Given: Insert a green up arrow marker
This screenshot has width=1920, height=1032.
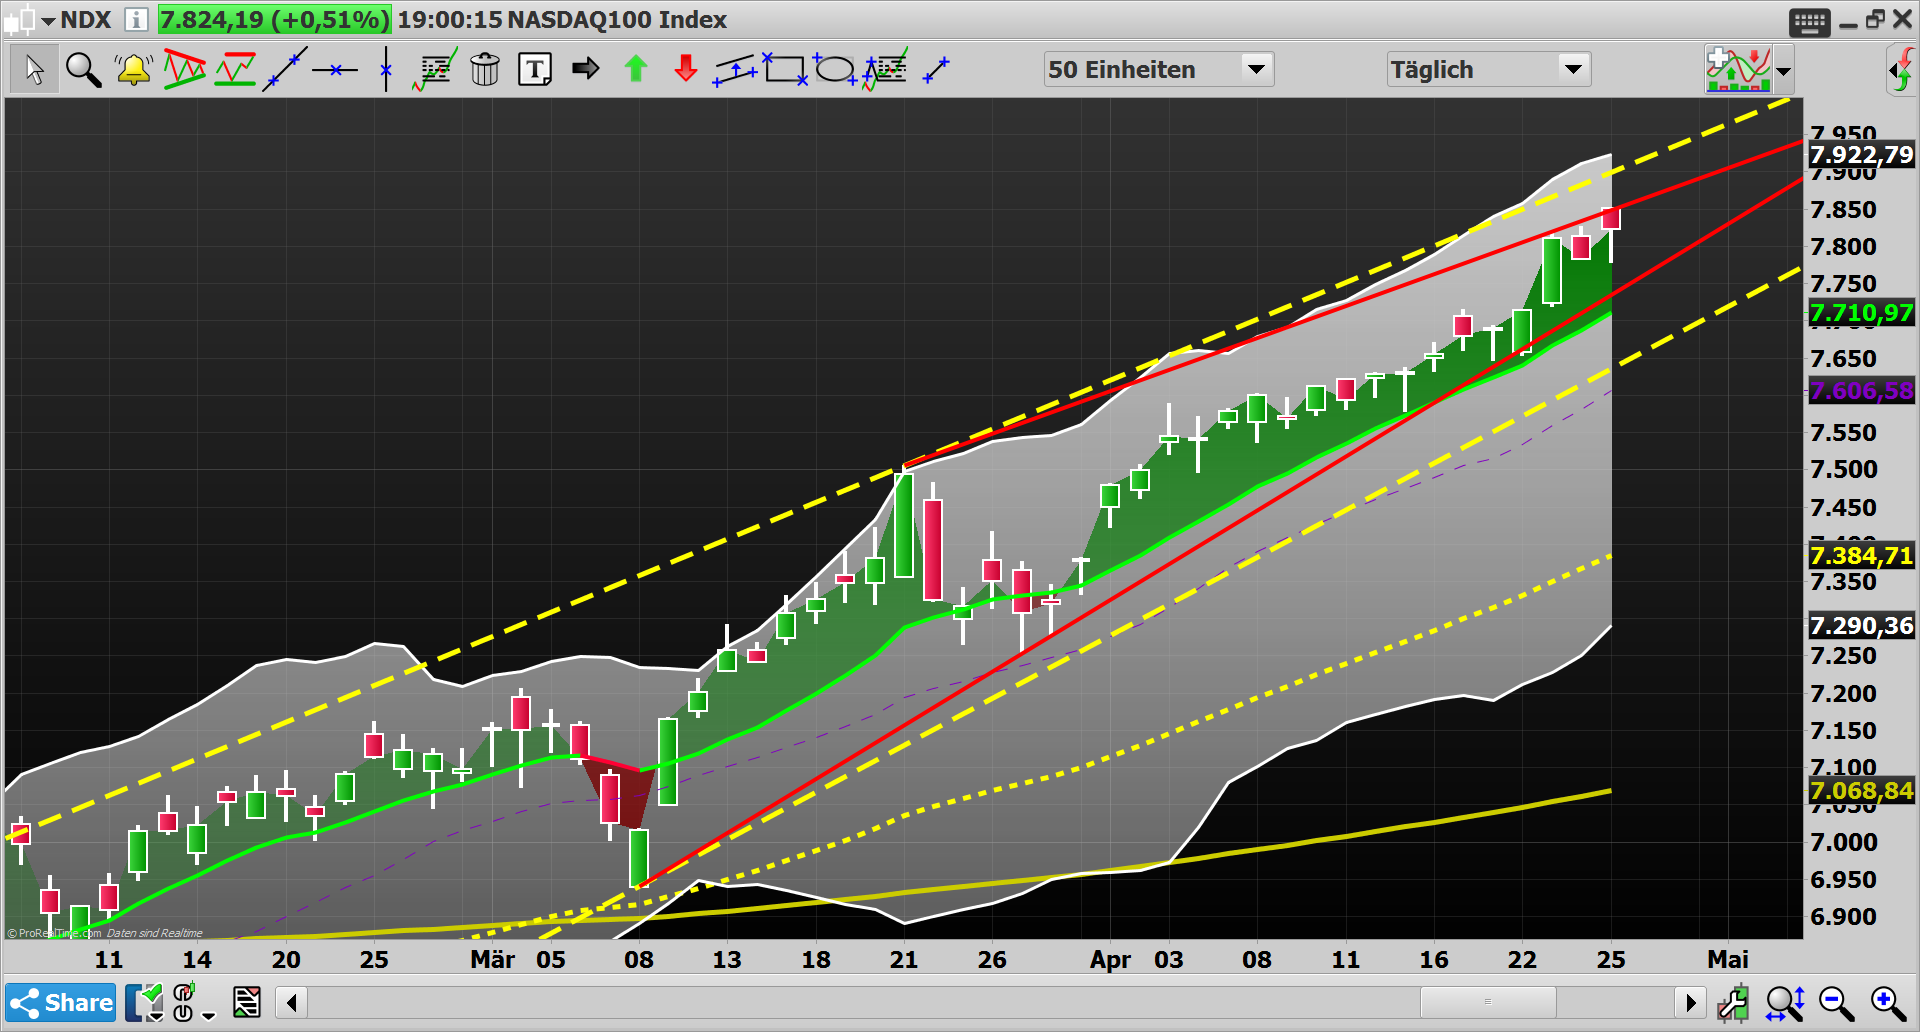Looking at the screenshot, I should (x=636, y=68).
